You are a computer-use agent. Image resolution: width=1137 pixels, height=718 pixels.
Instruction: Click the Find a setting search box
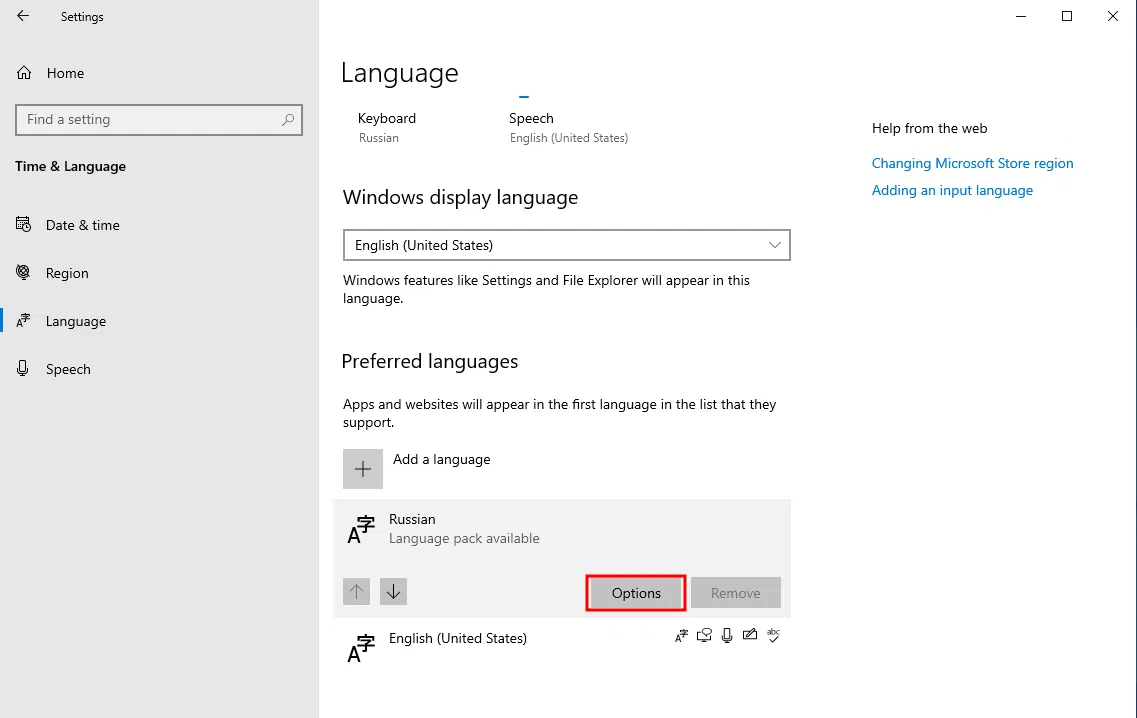point(148,120)
